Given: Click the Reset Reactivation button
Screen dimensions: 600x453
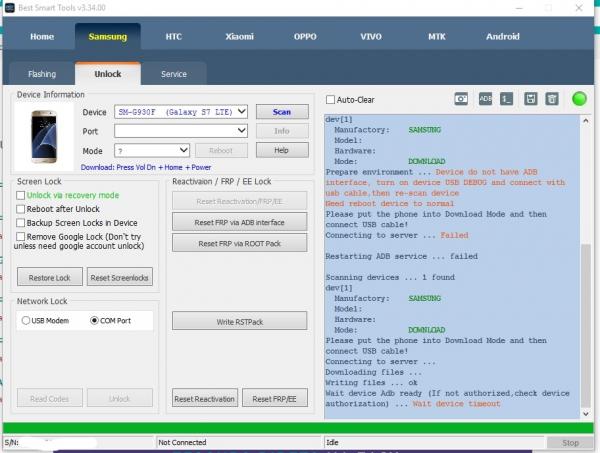Looking at the screenshot, I should pos(205,399).
